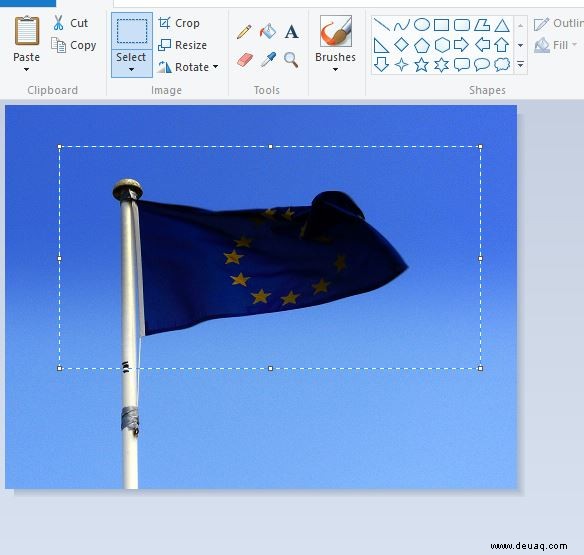The height and width of the screenshot is (555, 584).
Task: Click the Paste clipboard icon
Action: [26, 31]
